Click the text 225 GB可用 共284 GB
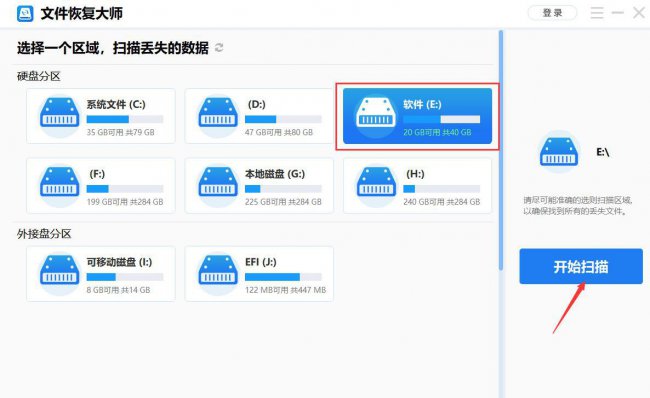 pos(283,202)
